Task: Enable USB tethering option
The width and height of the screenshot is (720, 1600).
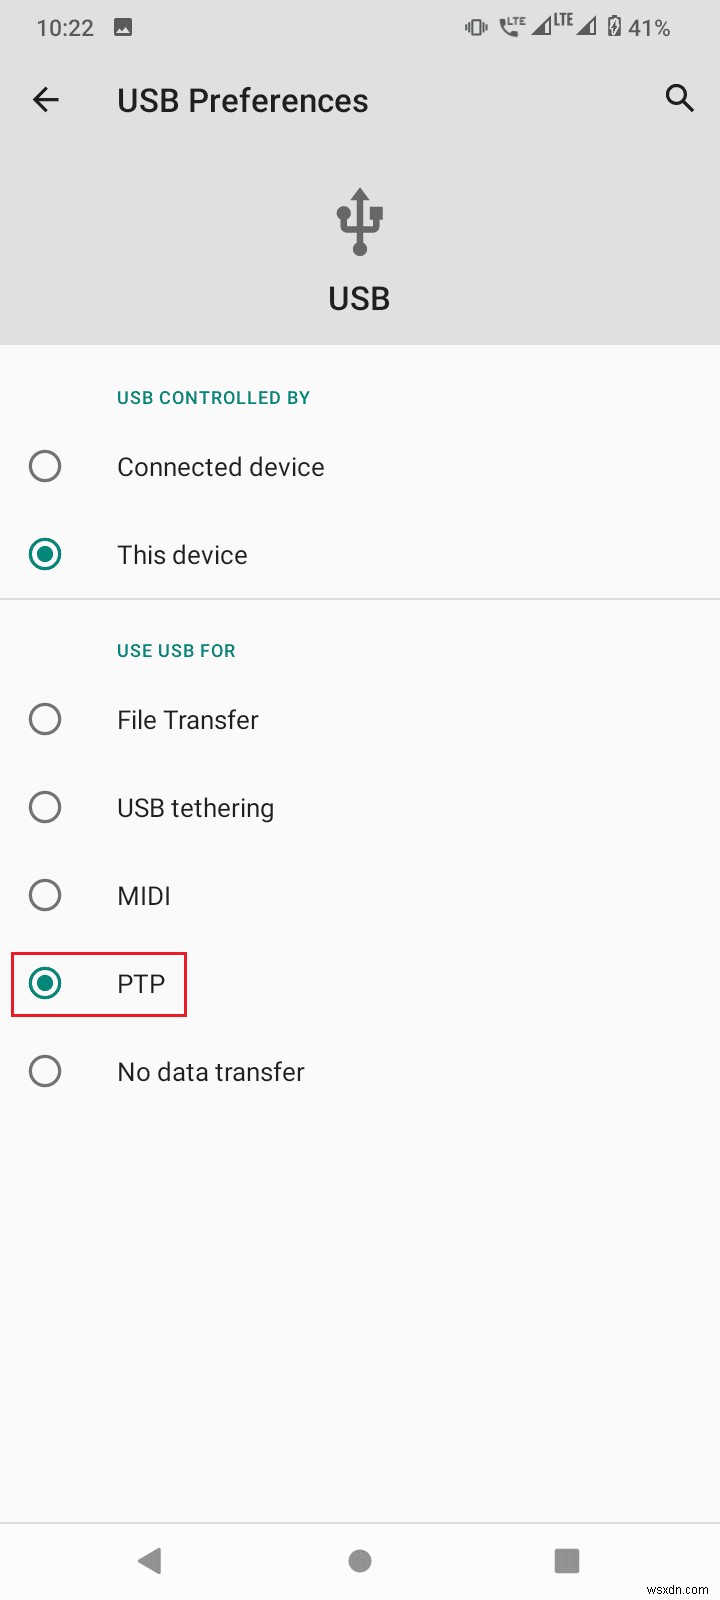Action: click(195, 807)
